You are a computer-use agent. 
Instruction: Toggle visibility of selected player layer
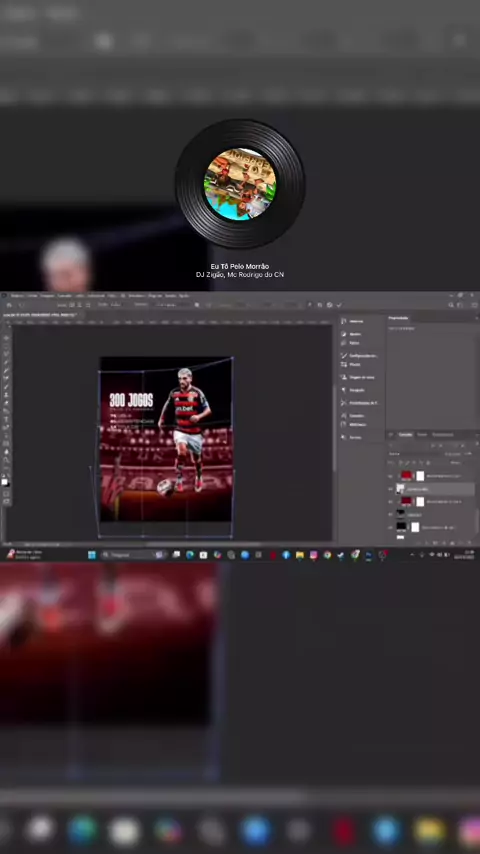point(390,489)
